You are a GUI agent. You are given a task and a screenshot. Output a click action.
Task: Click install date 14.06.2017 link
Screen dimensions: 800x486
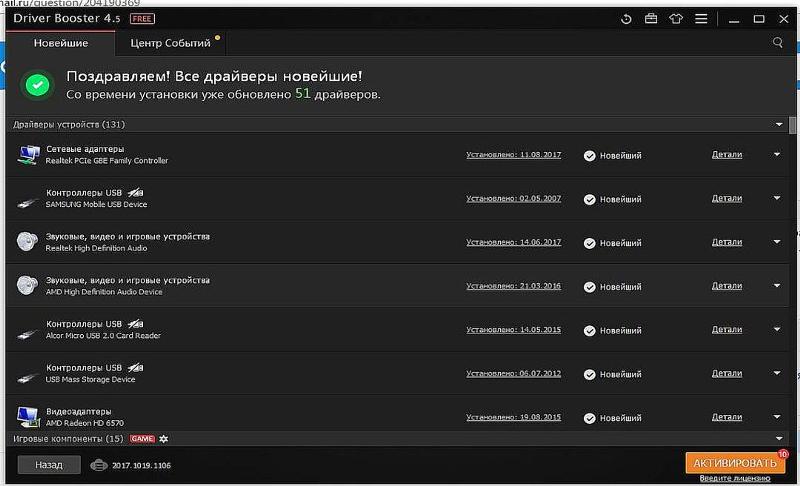point(513,242)
